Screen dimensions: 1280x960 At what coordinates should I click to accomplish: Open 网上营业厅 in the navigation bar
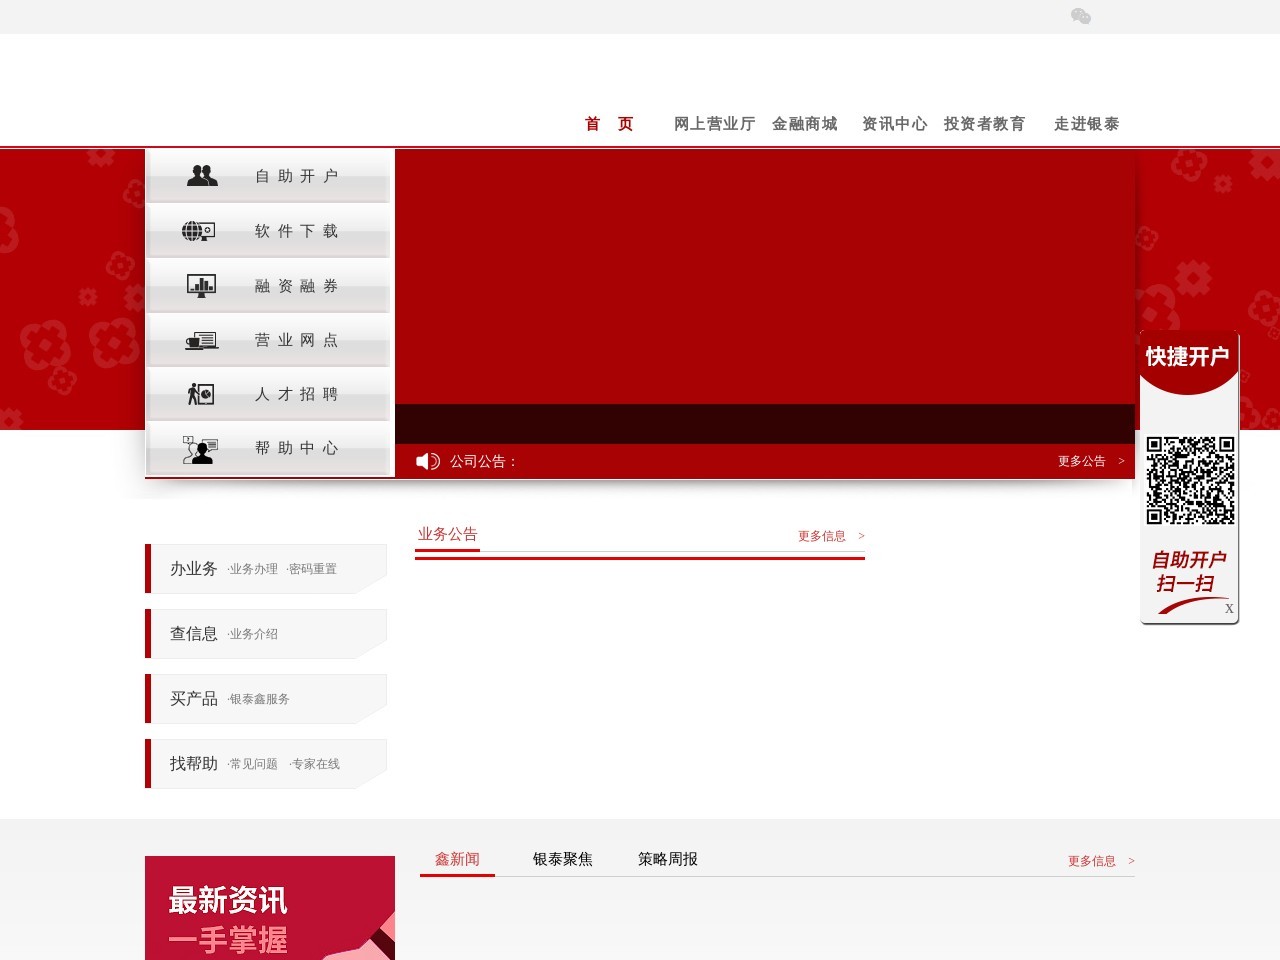(x=714, y=124)
